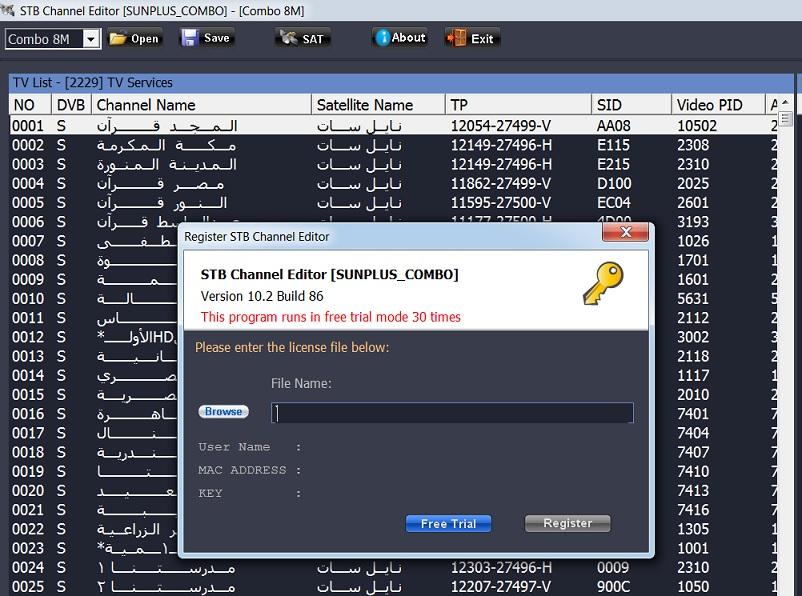The height and width of the screenshot is (596, 802).
Task: Click the Register button
Action: tap(568, 523)
